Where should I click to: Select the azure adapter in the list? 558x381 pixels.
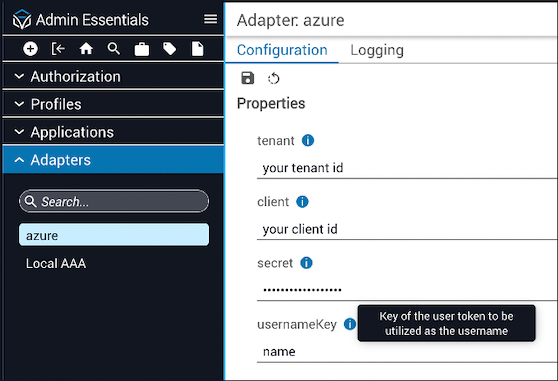click(x=114, y=235)
